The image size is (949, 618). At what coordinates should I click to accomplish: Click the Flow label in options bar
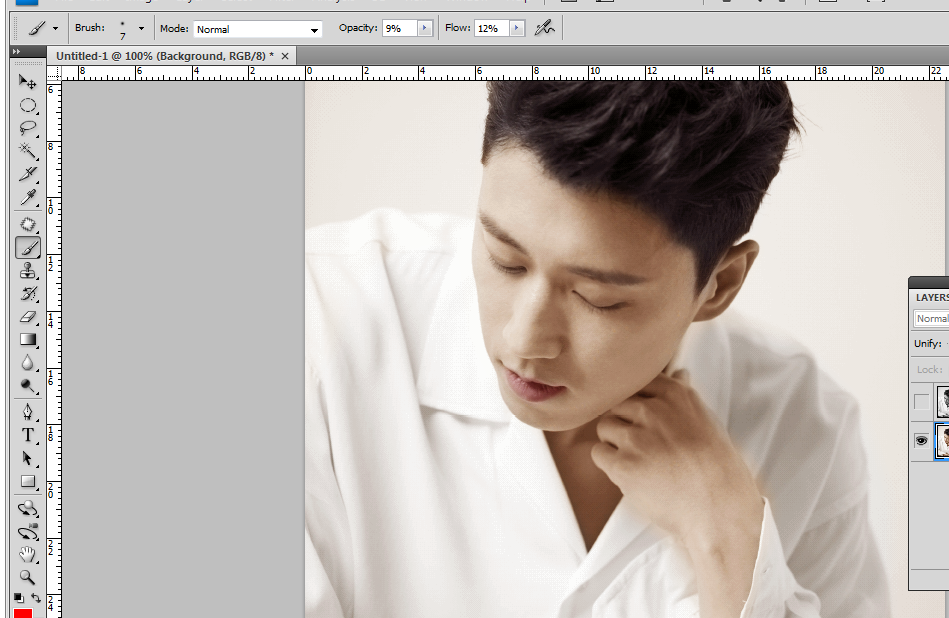[458, 28]
